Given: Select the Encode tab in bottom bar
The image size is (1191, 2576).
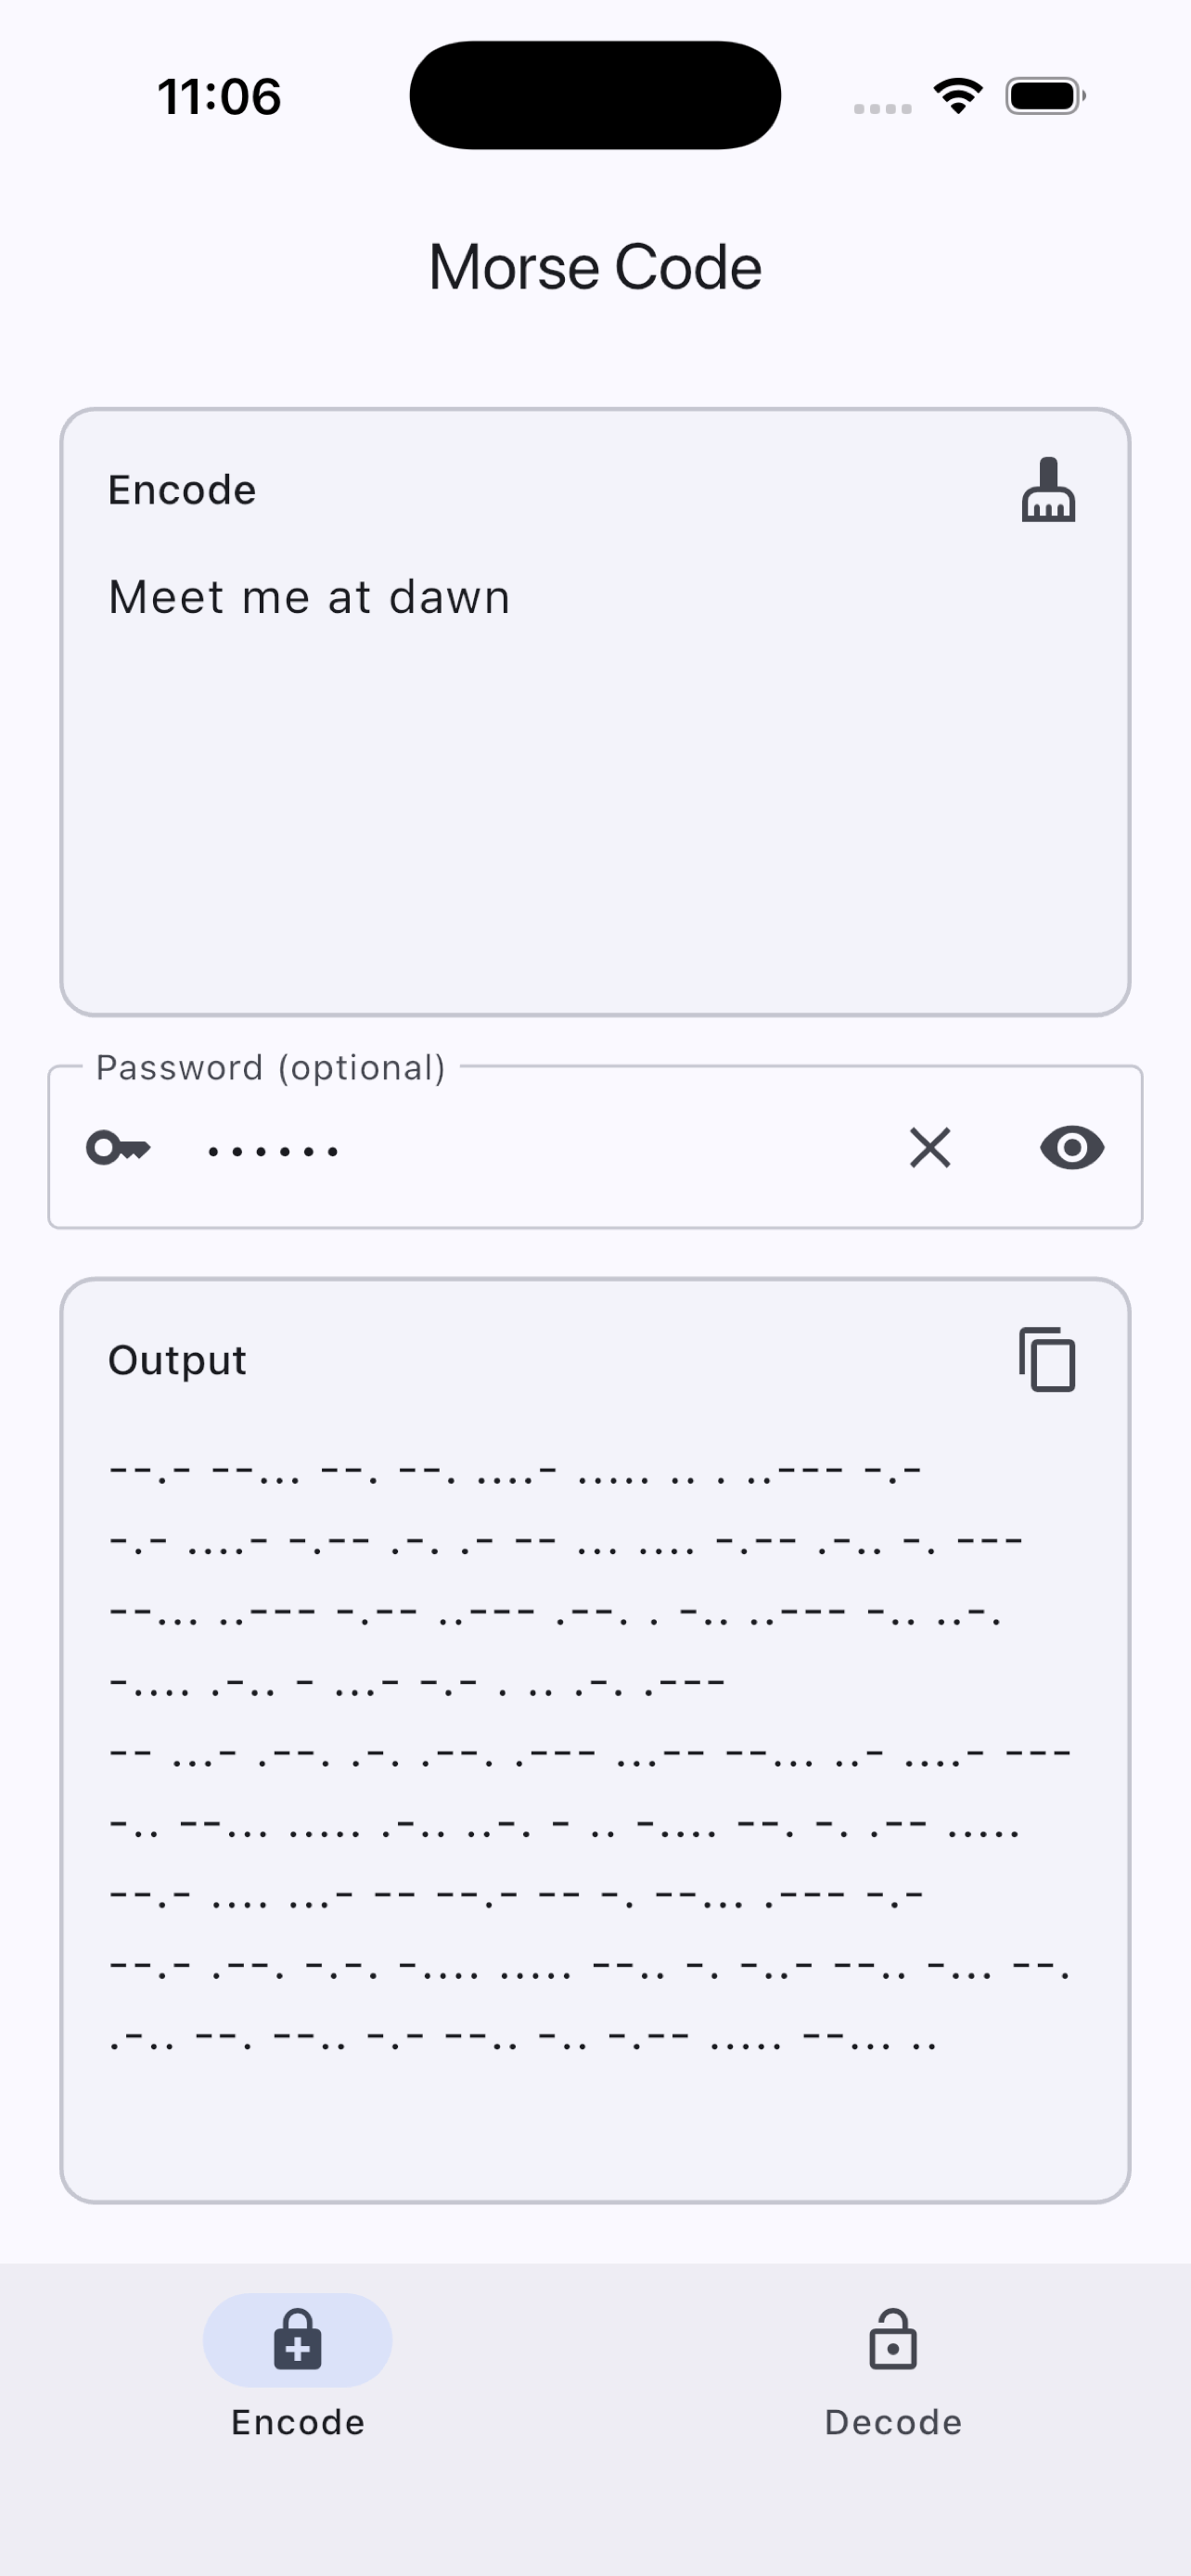Looking at the screenshot, I should (298, 2374).
